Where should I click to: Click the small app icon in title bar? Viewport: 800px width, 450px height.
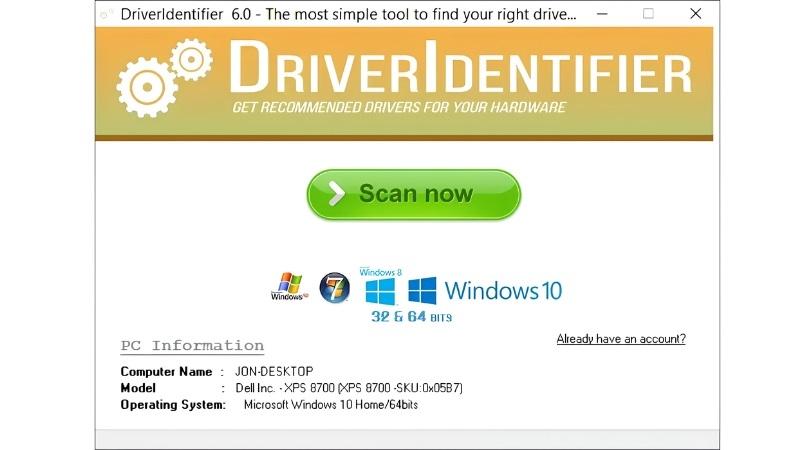[107, 14]
